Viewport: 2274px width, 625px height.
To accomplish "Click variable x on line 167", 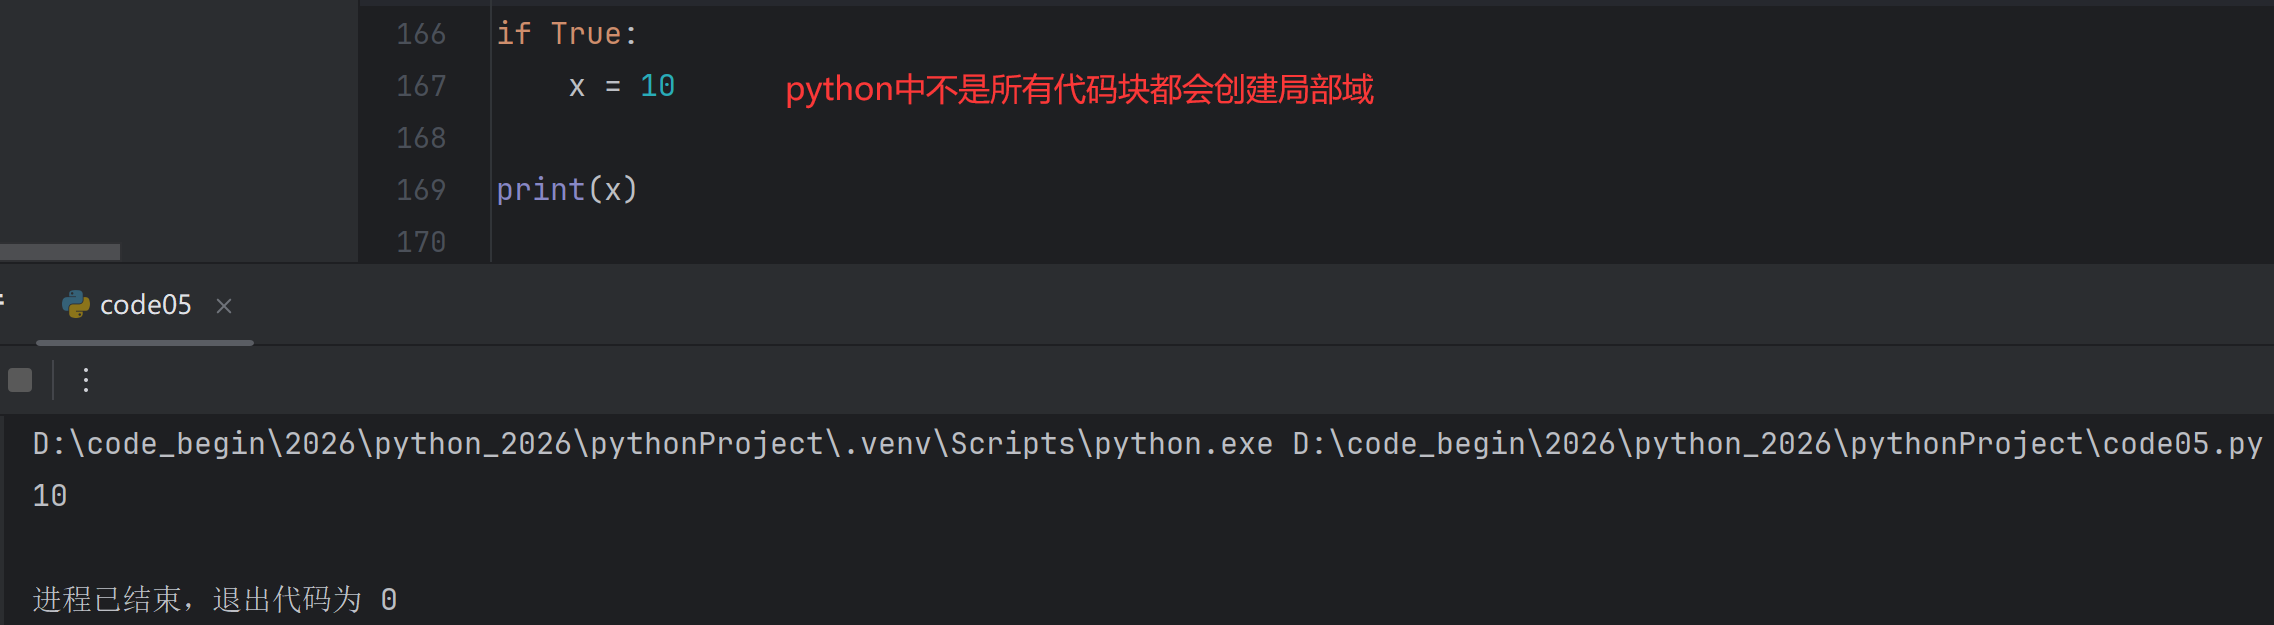I will coord(577,87).
